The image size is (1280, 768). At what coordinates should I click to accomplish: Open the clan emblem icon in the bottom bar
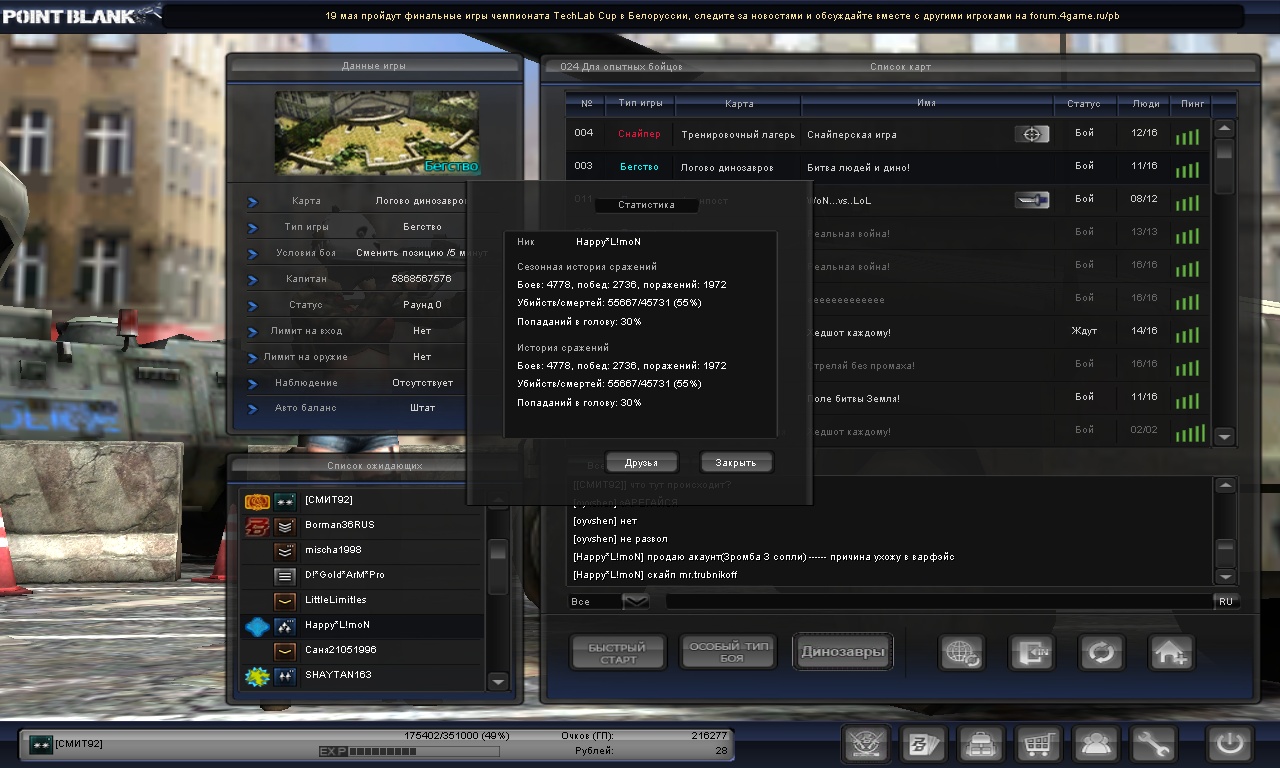866,744
